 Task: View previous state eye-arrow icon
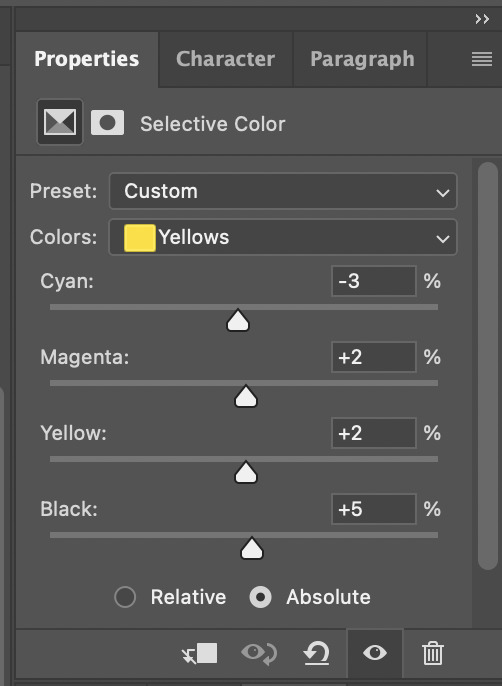pos(259,654)
